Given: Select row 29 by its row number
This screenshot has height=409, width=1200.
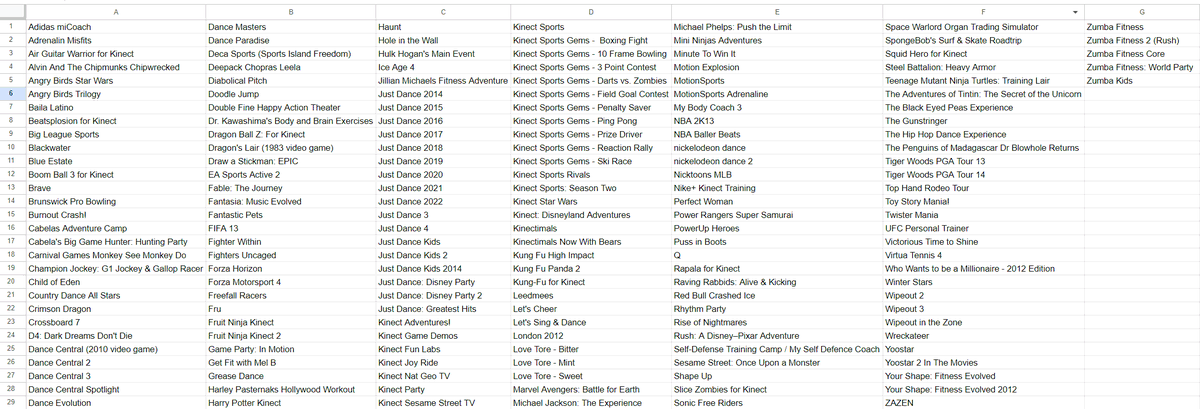Looking at the screenshot, I should click(12, 402).
